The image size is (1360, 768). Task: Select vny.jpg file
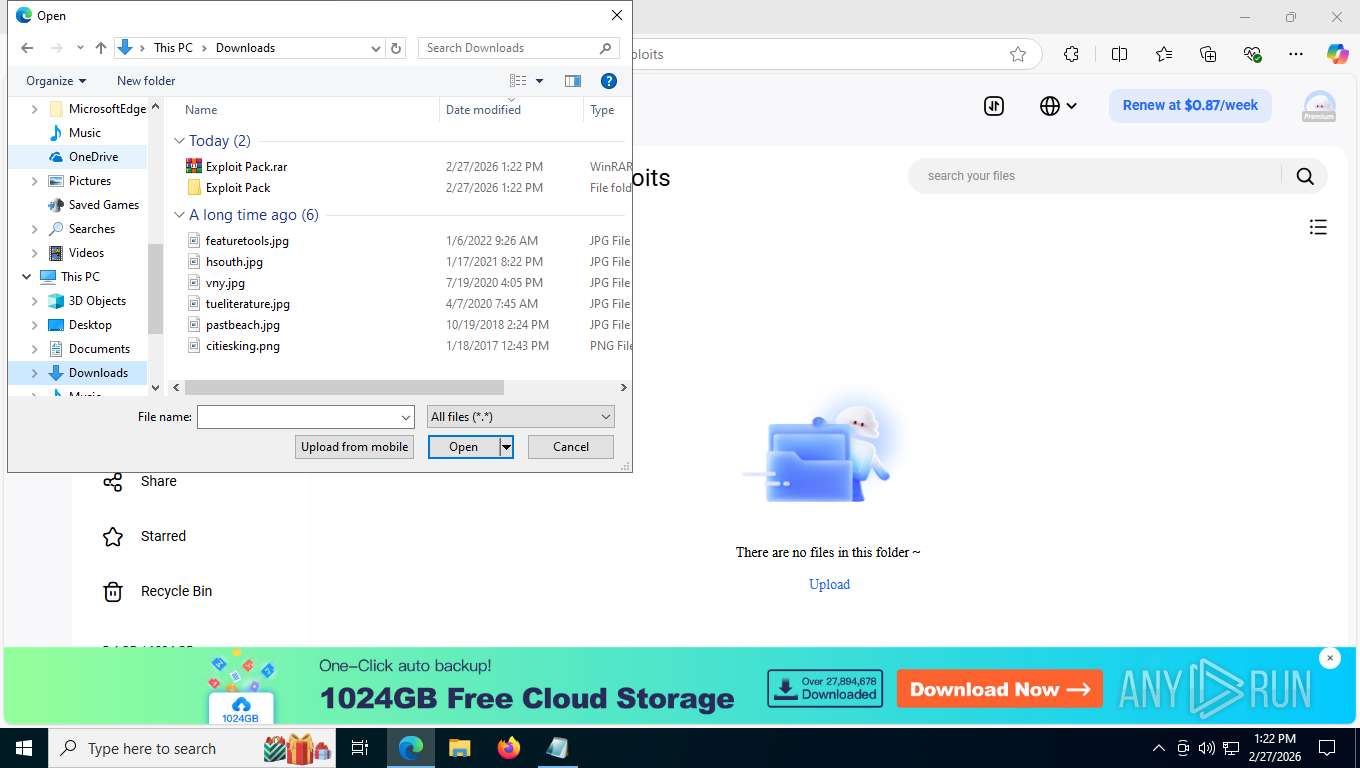point(225,283)
